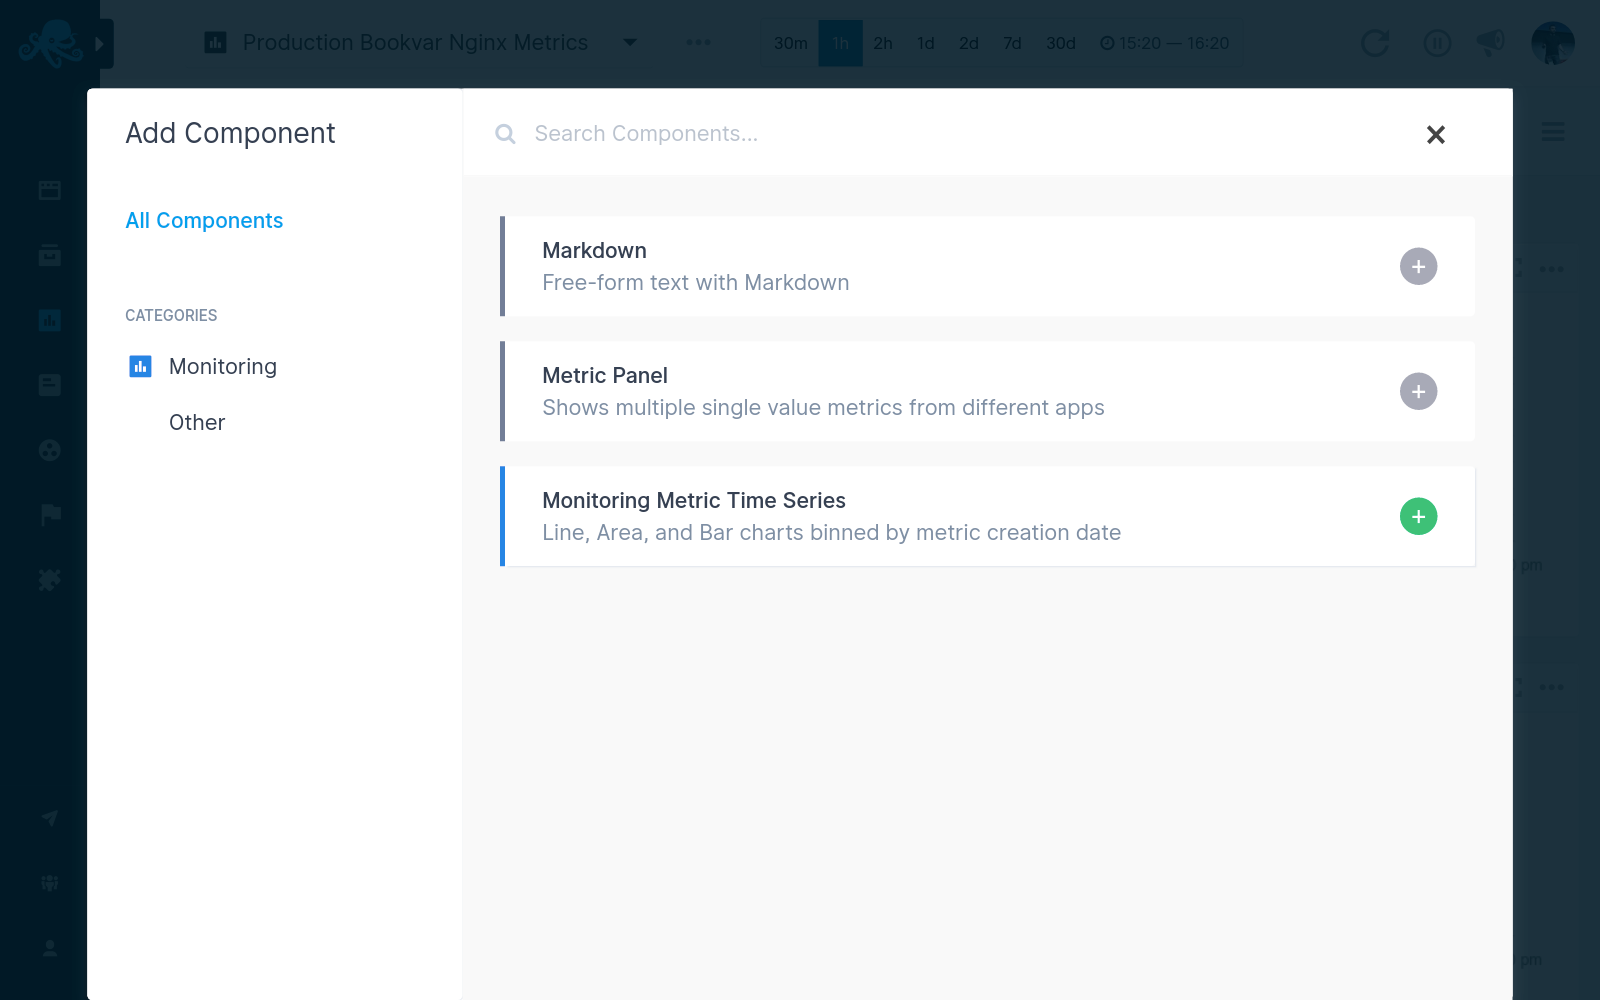The height and width of the screenshot is (1000, 1600).
Task: Expand the sidebar with arrow toggle
Action: 100,44
